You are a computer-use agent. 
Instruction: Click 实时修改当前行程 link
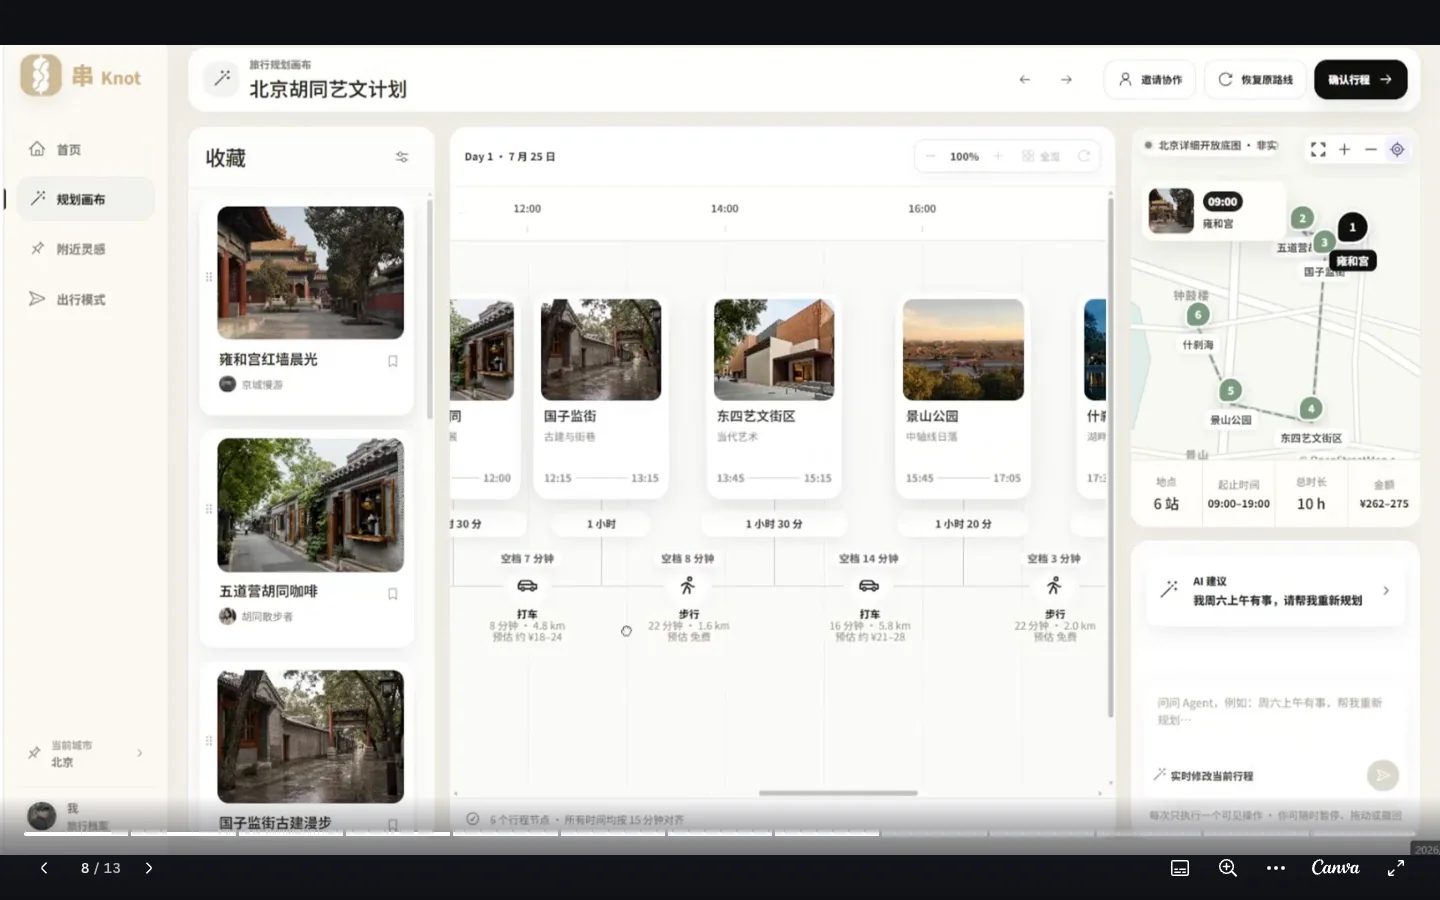tap(1203, 775)
